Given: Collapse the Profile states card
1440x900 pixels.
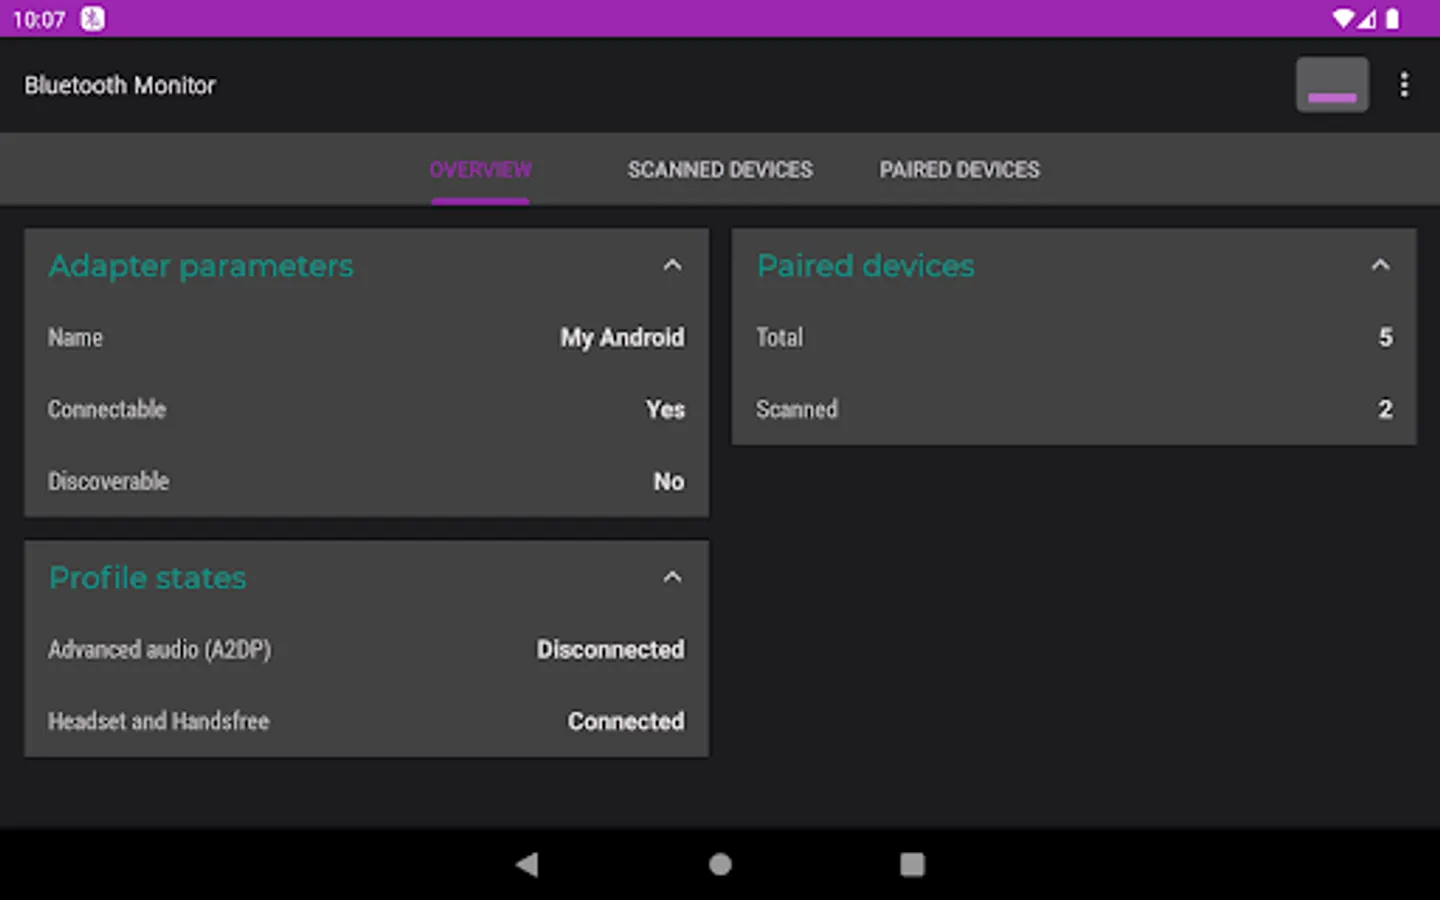Looking at the screenshot, I should 672,577.
